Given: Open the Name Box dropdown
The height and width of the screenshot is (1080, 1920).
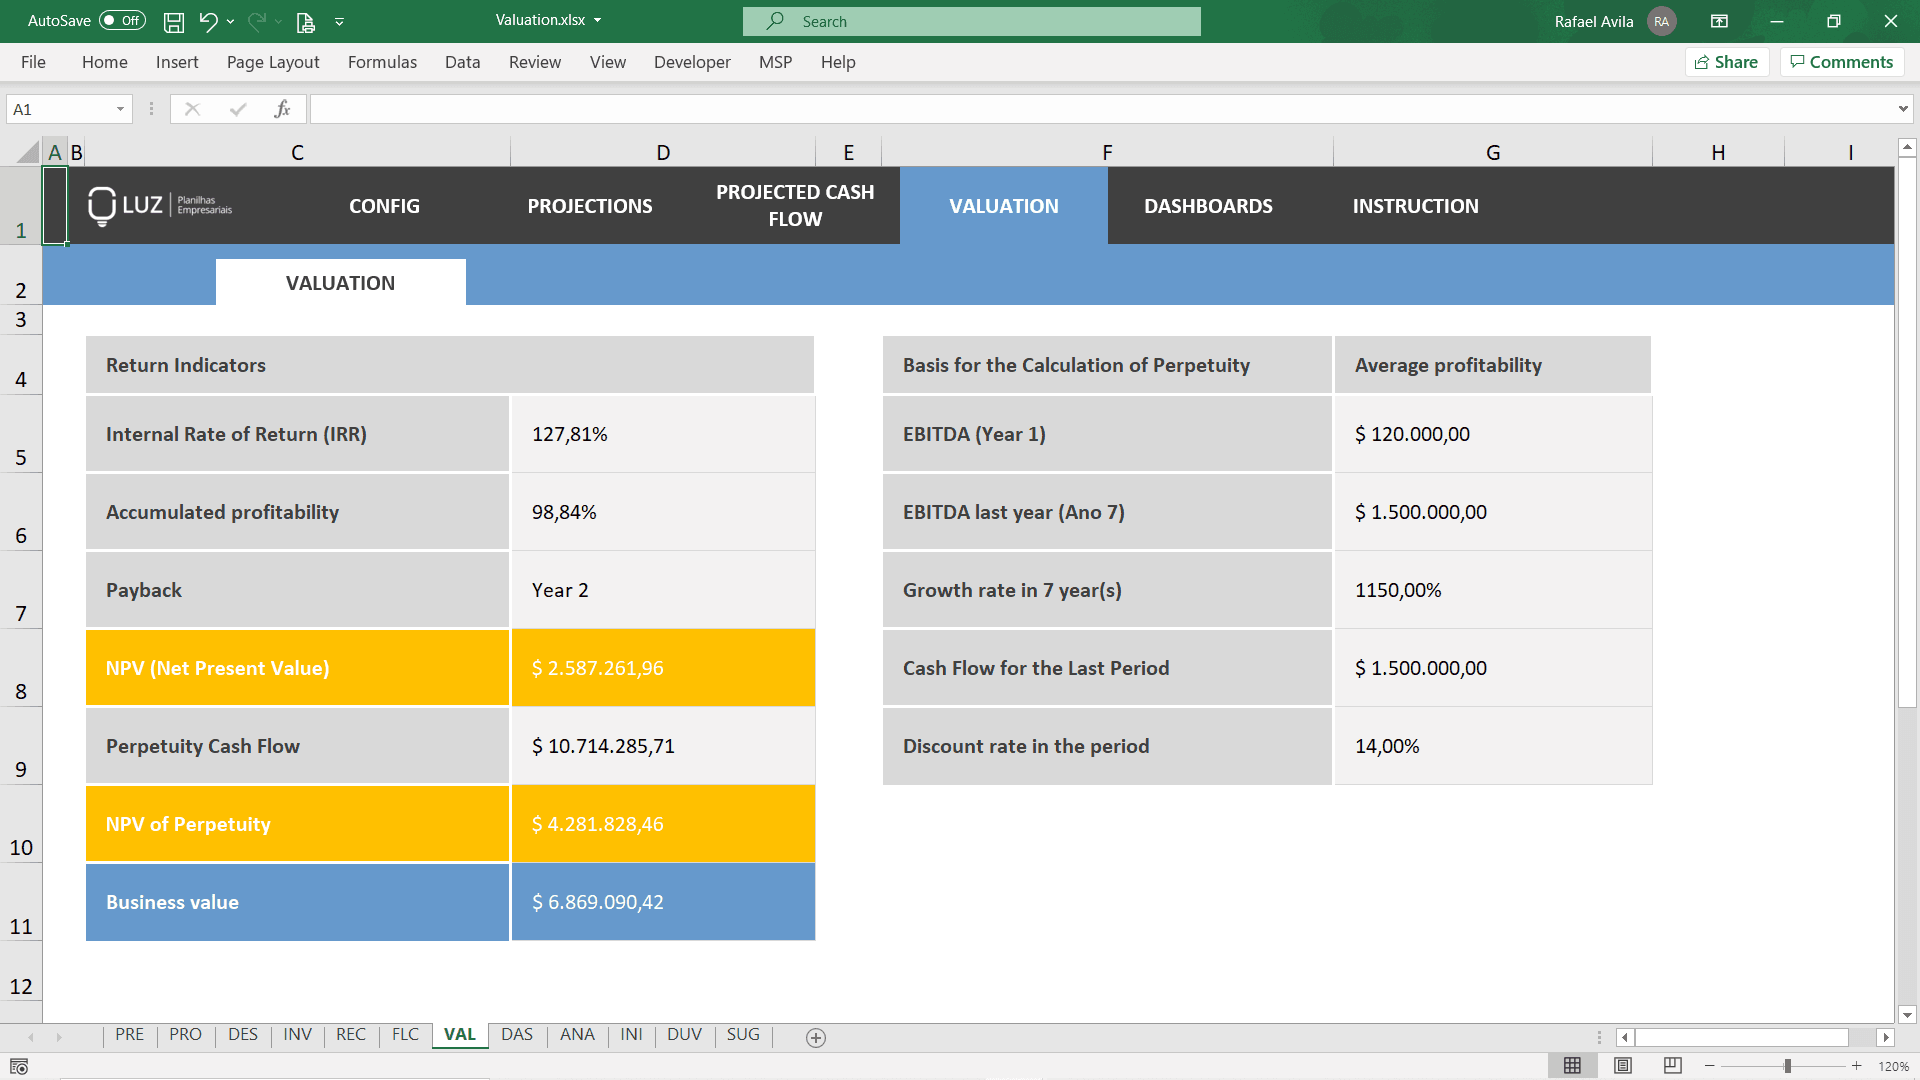Looking at the screenshot, I should click(118, 108).
